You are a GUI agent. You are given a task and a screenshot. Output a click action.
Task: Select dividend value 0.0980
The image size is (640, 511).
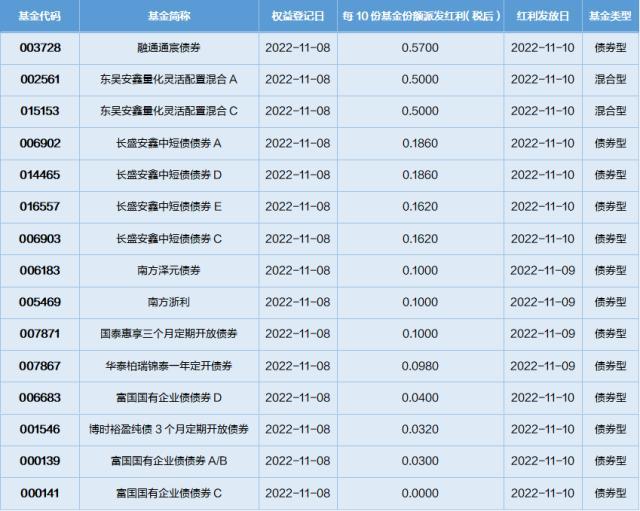pyautogui.click(x=420, y=366)
